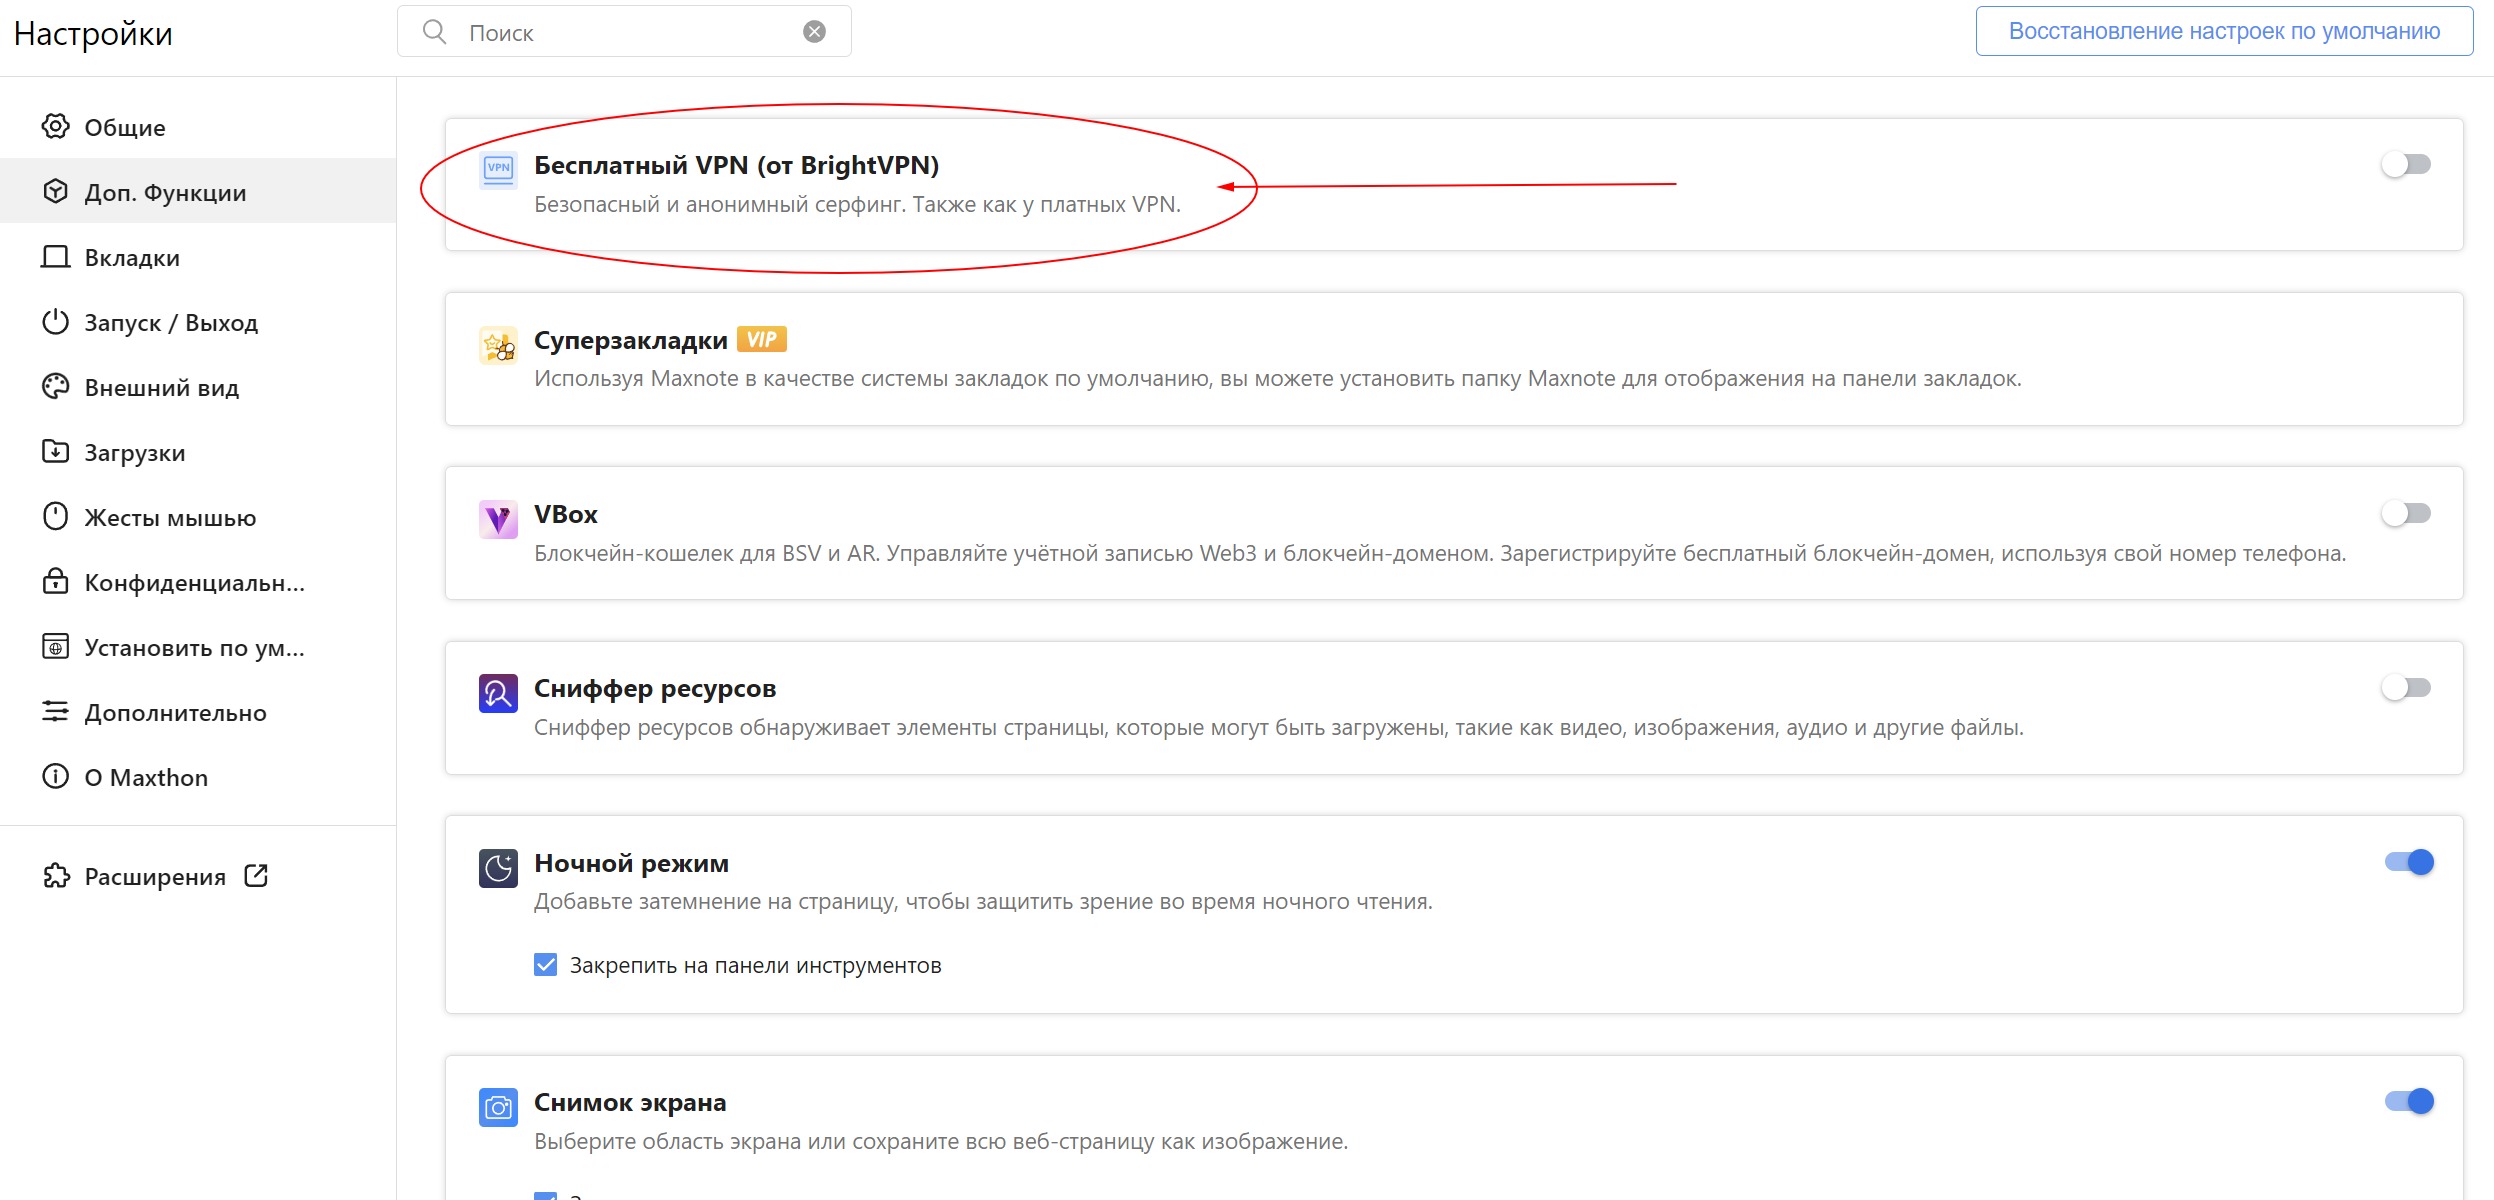Click the Screenshot camera icon
Screen dimensions: 2494x1200
[x=498, y=1107]
